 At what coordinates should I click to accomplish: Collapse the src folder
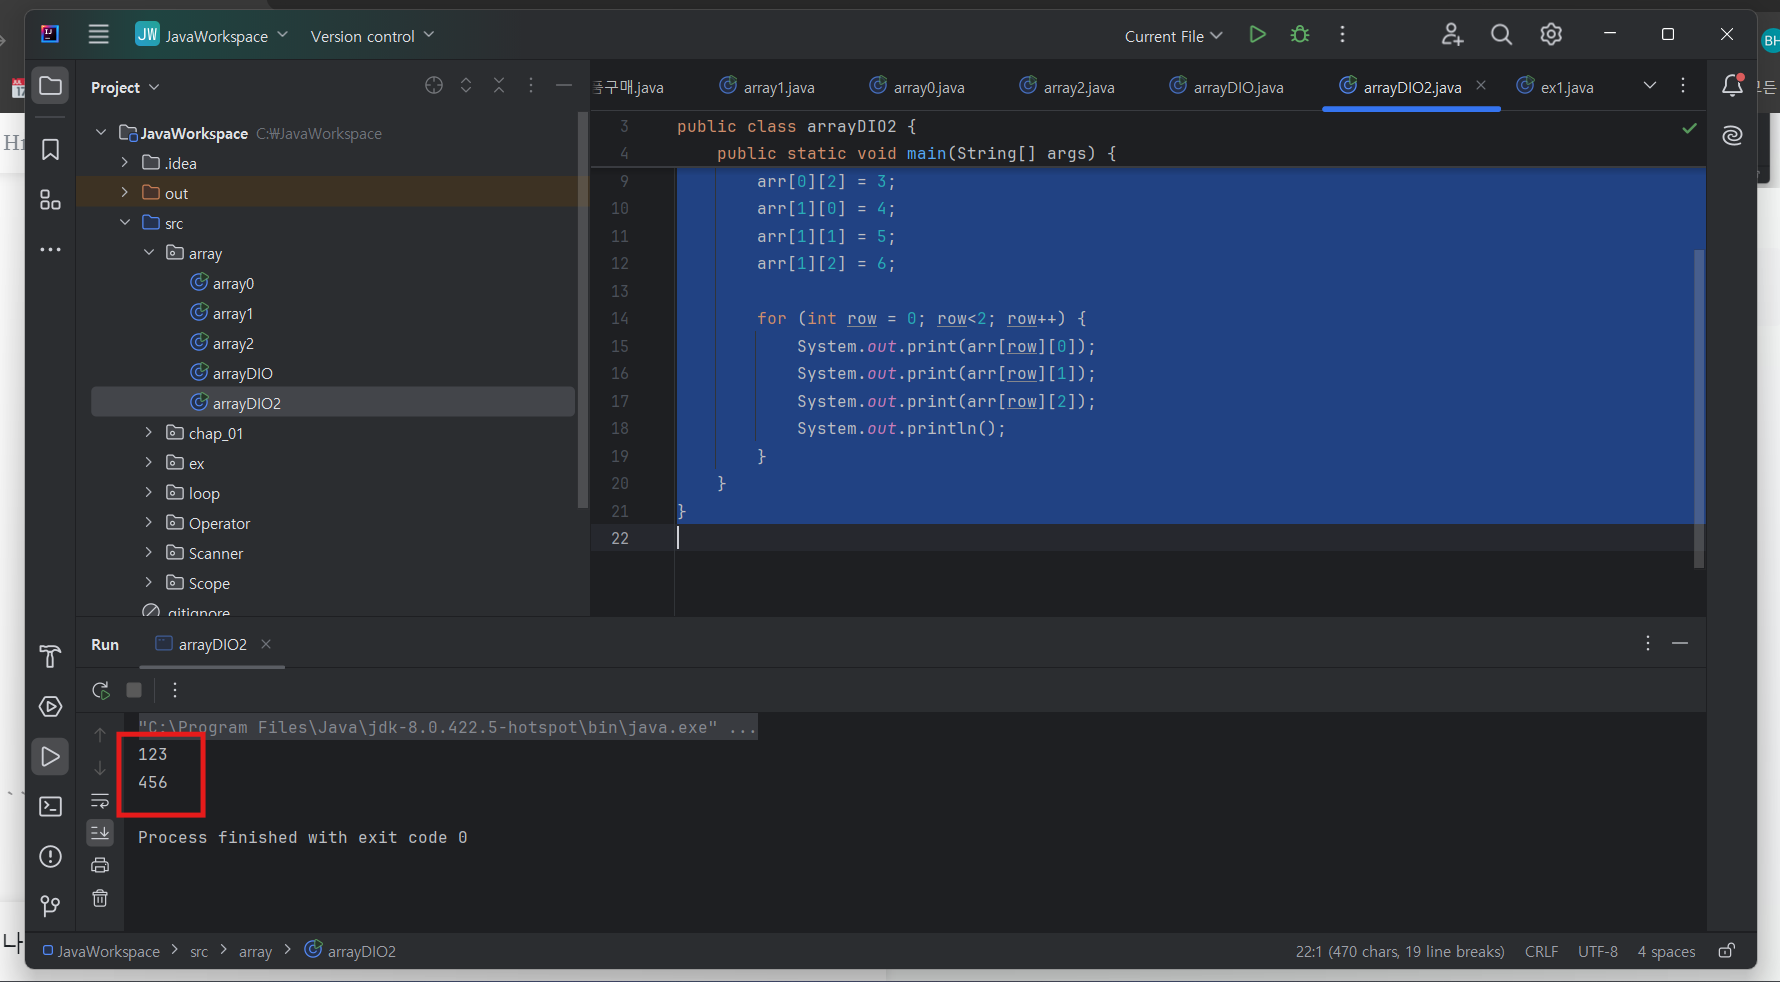(124, 223)
